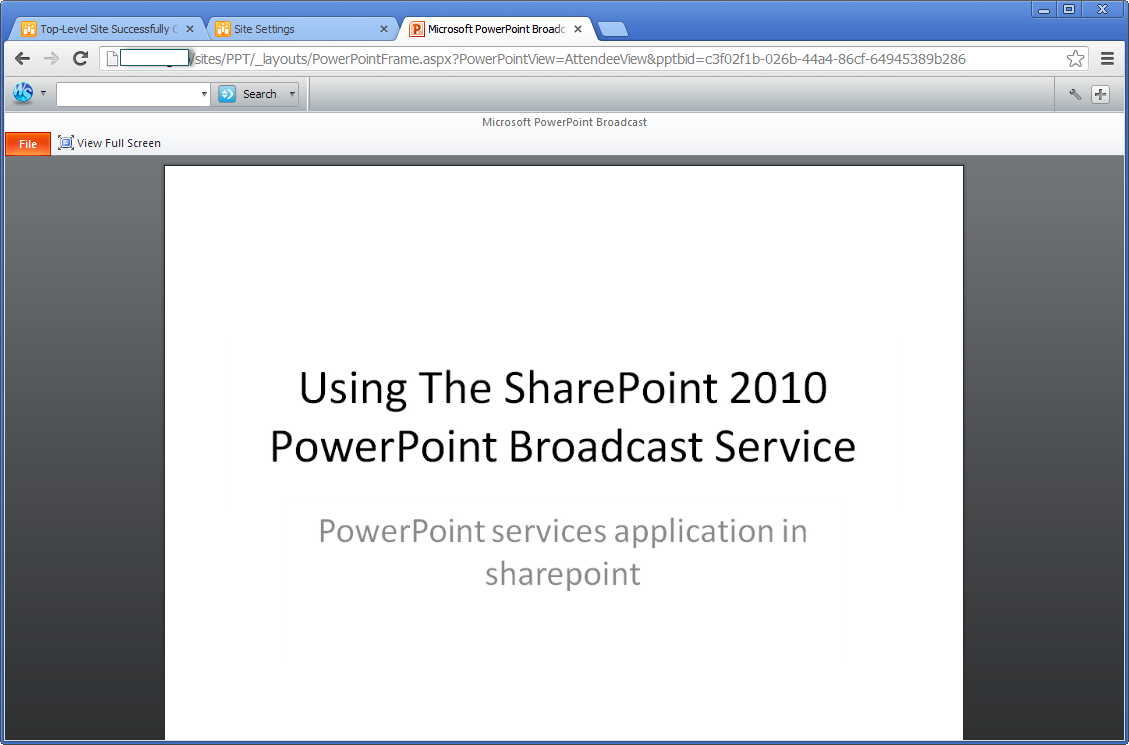The height and width of the screenshot is (745, 1129).
Task: Open a new browser tab
Action: pyautogui.click(x=613, y=30)
